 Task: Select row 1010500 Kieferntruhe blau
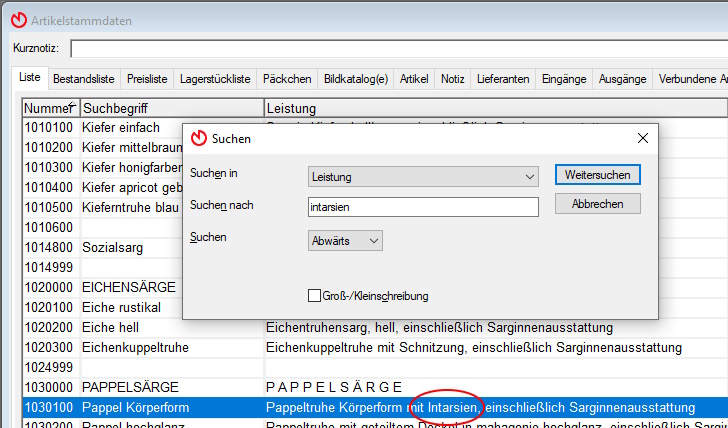pyautogui.click(x=102, y=208)
